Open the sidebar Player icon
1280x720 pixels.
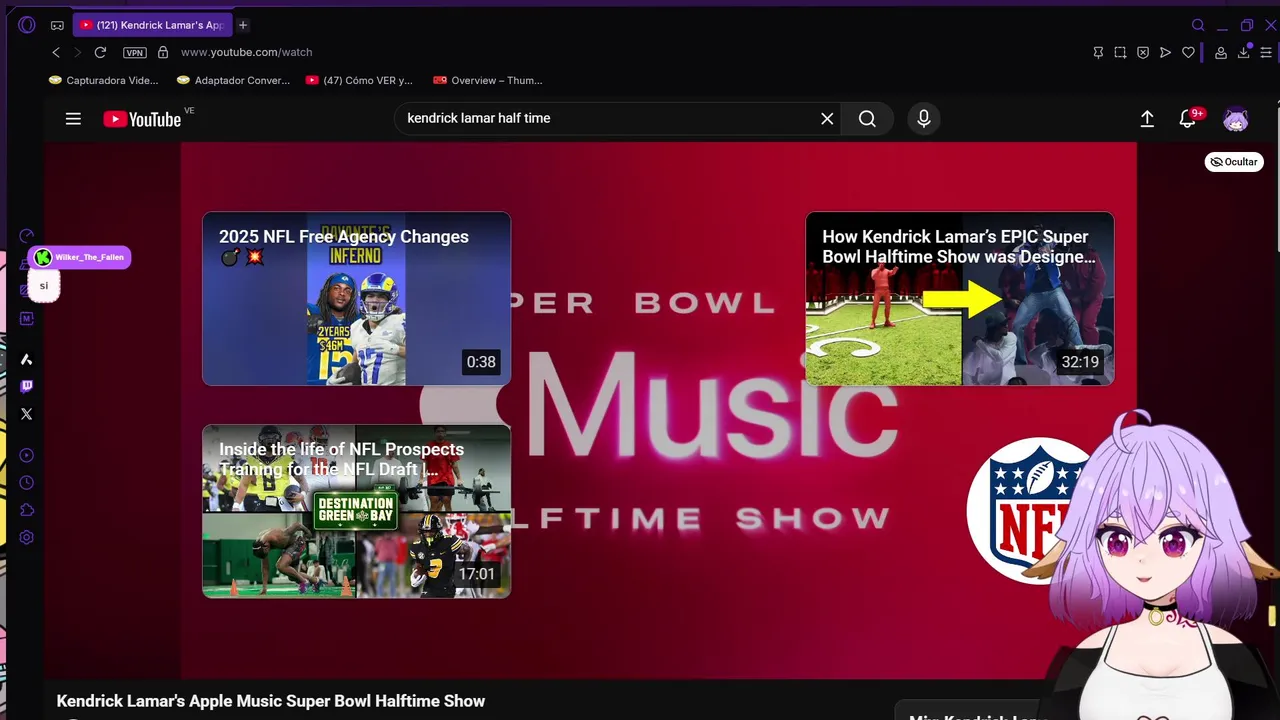(x=26, y=455)
